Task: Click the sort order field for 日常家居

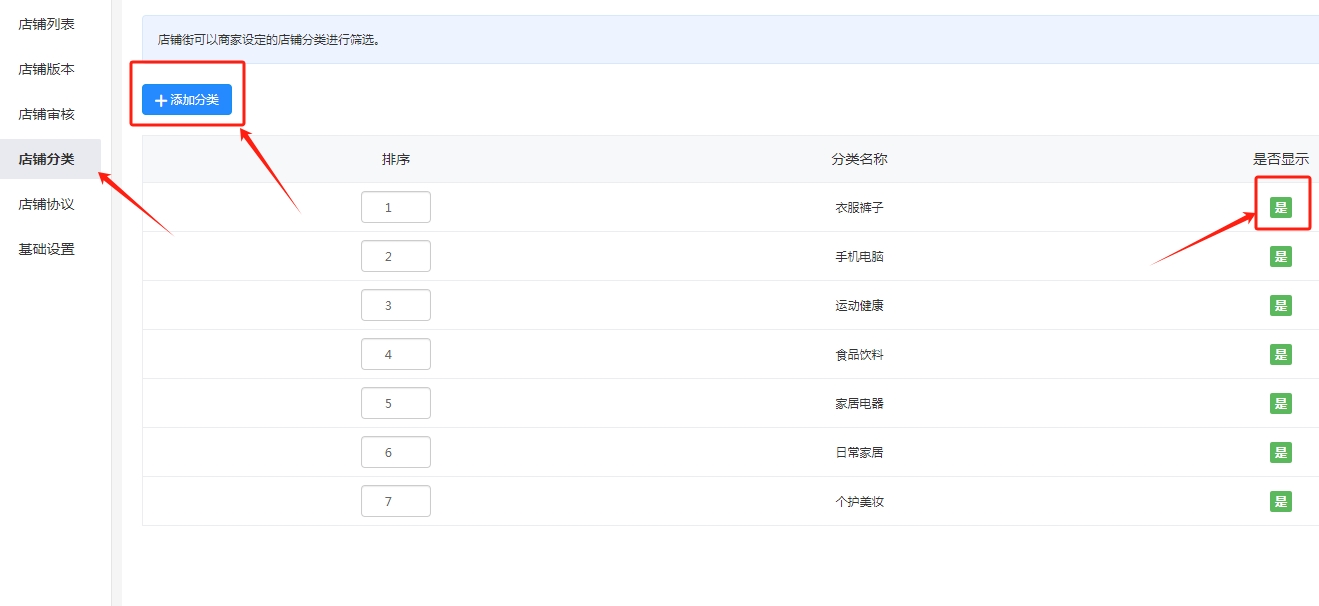Action: 396,452
